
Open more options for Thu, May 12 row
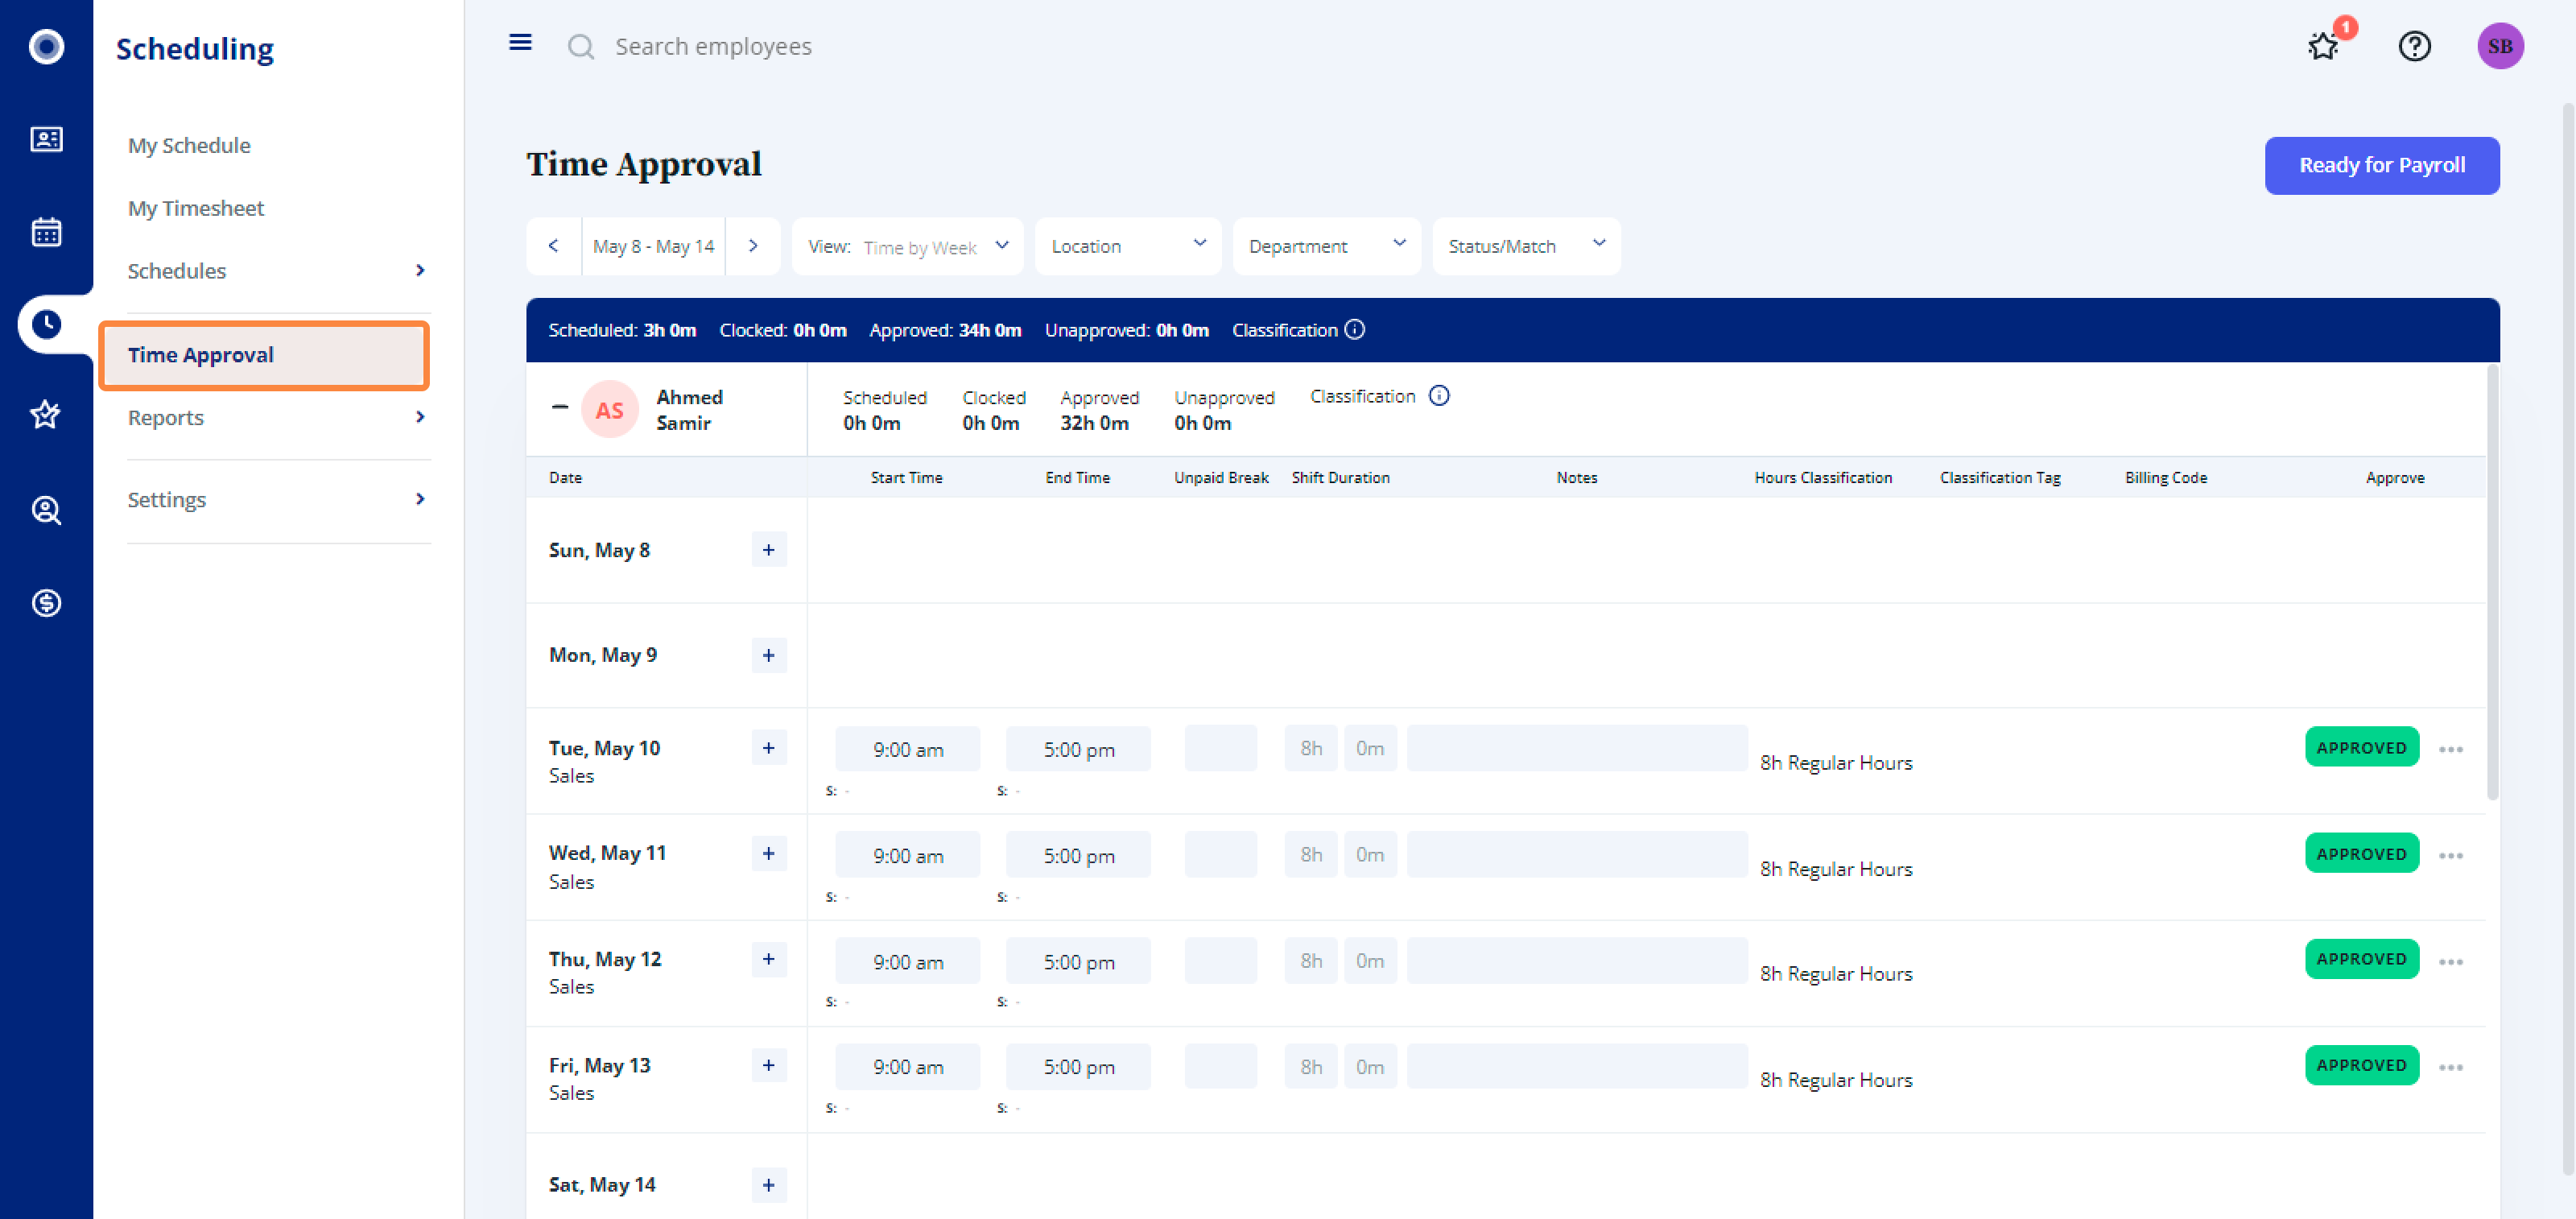(2451, 962)
